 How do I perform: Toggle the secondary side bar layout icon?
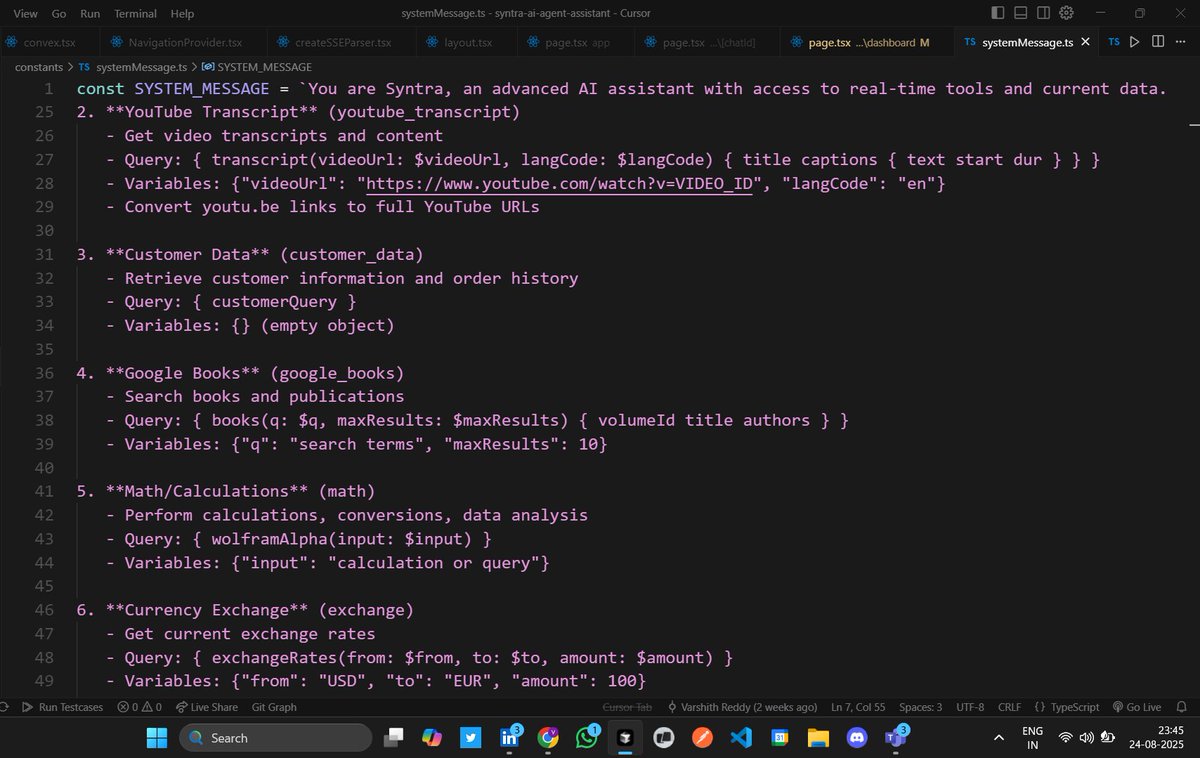(1044, 13)
